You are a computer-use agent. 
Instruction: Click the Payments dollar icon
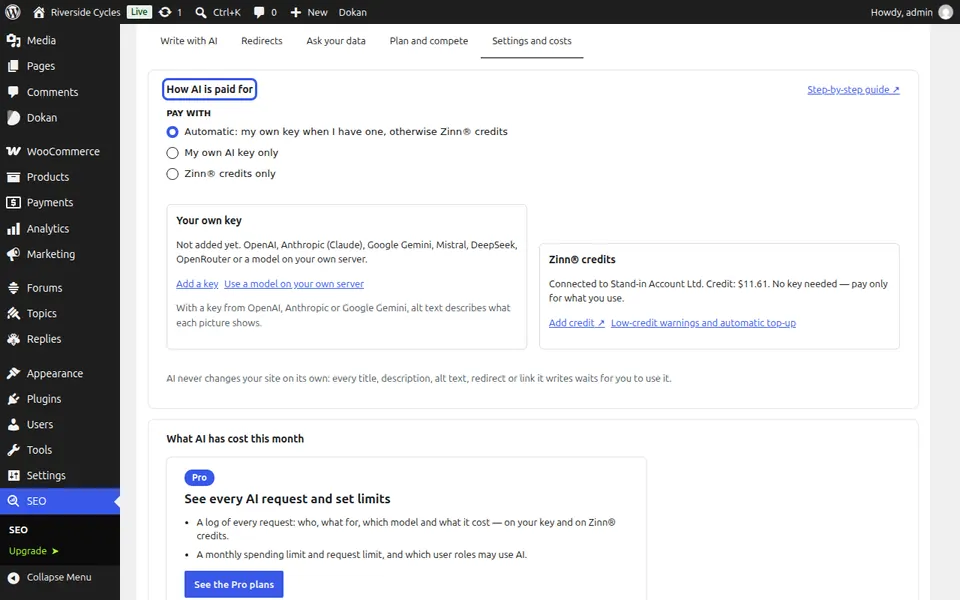[13, 203]
